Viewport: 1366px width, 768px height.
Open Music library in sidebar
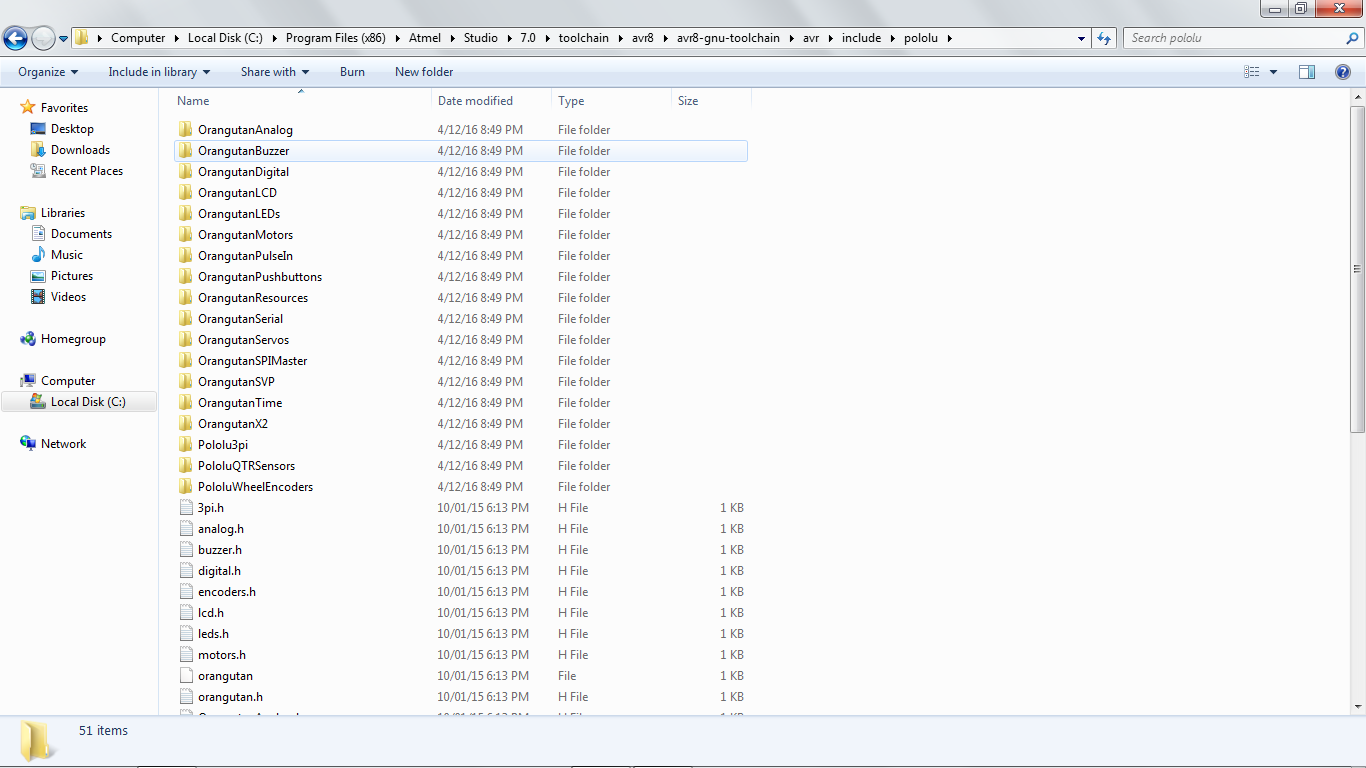click(67, 255)
